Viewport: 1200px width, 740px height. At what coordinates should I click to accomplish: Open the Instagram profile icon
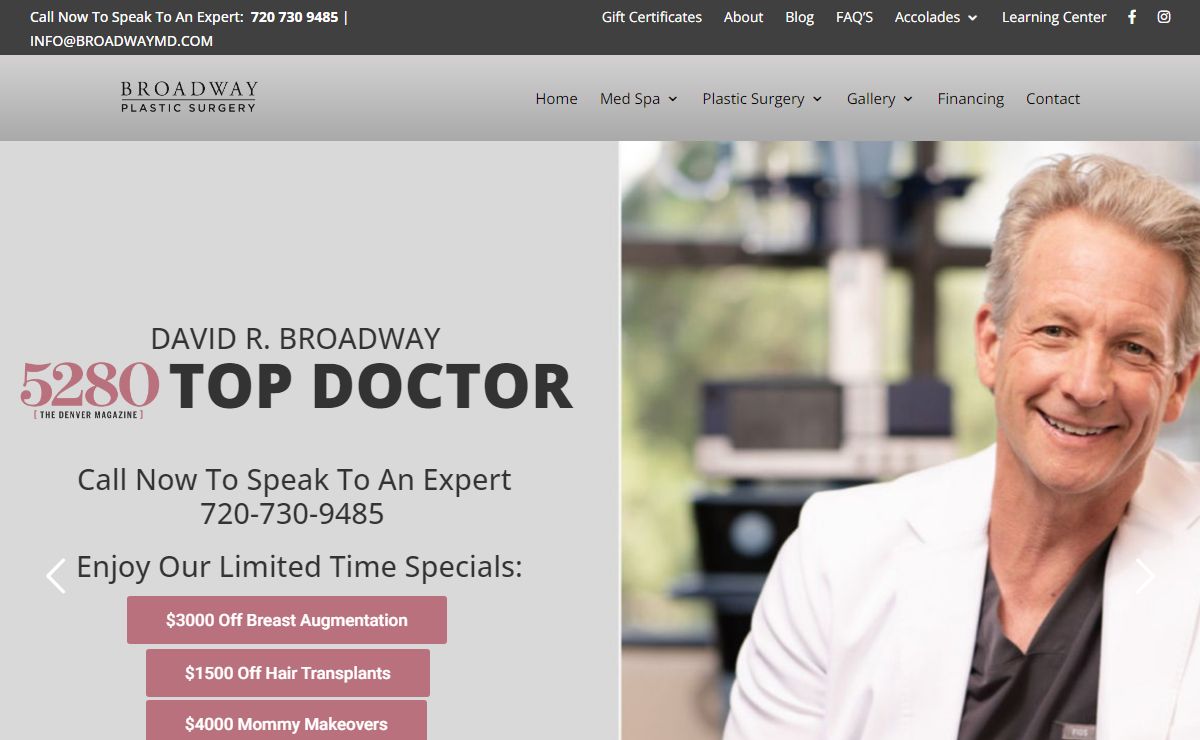1164,17
